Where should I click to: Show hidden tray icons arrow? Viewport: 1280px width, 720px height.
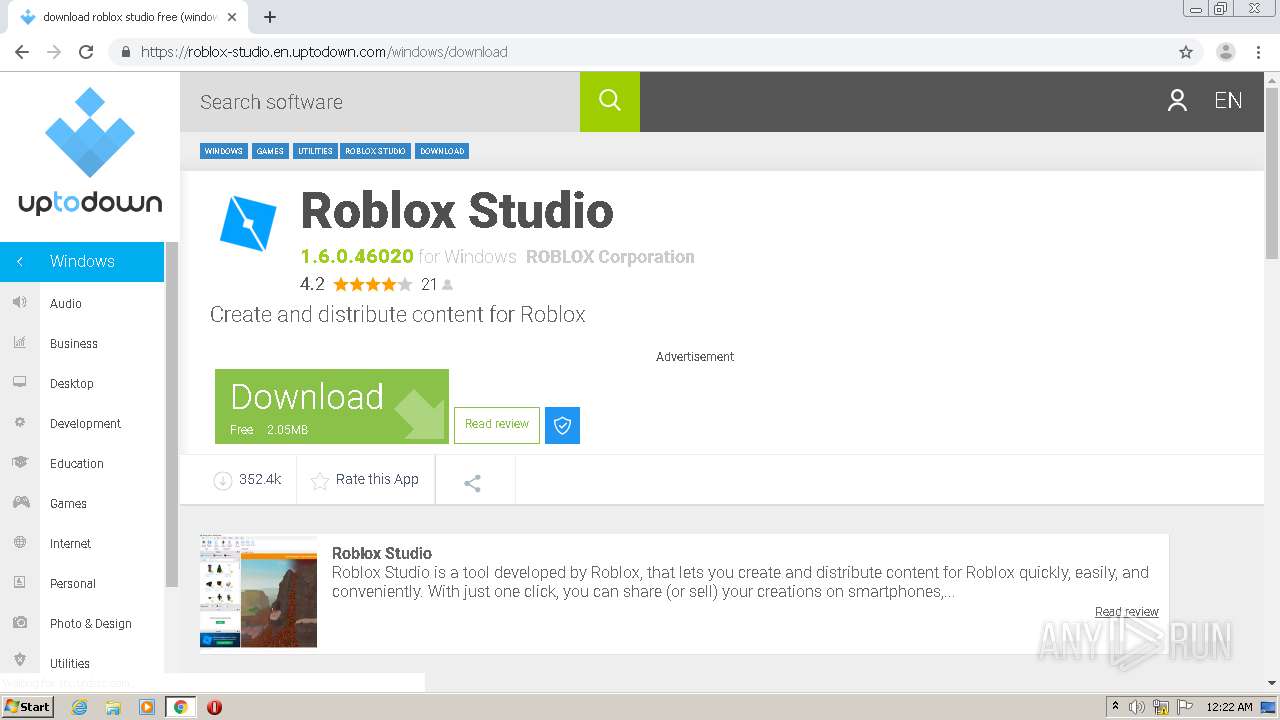point(1115,707)
